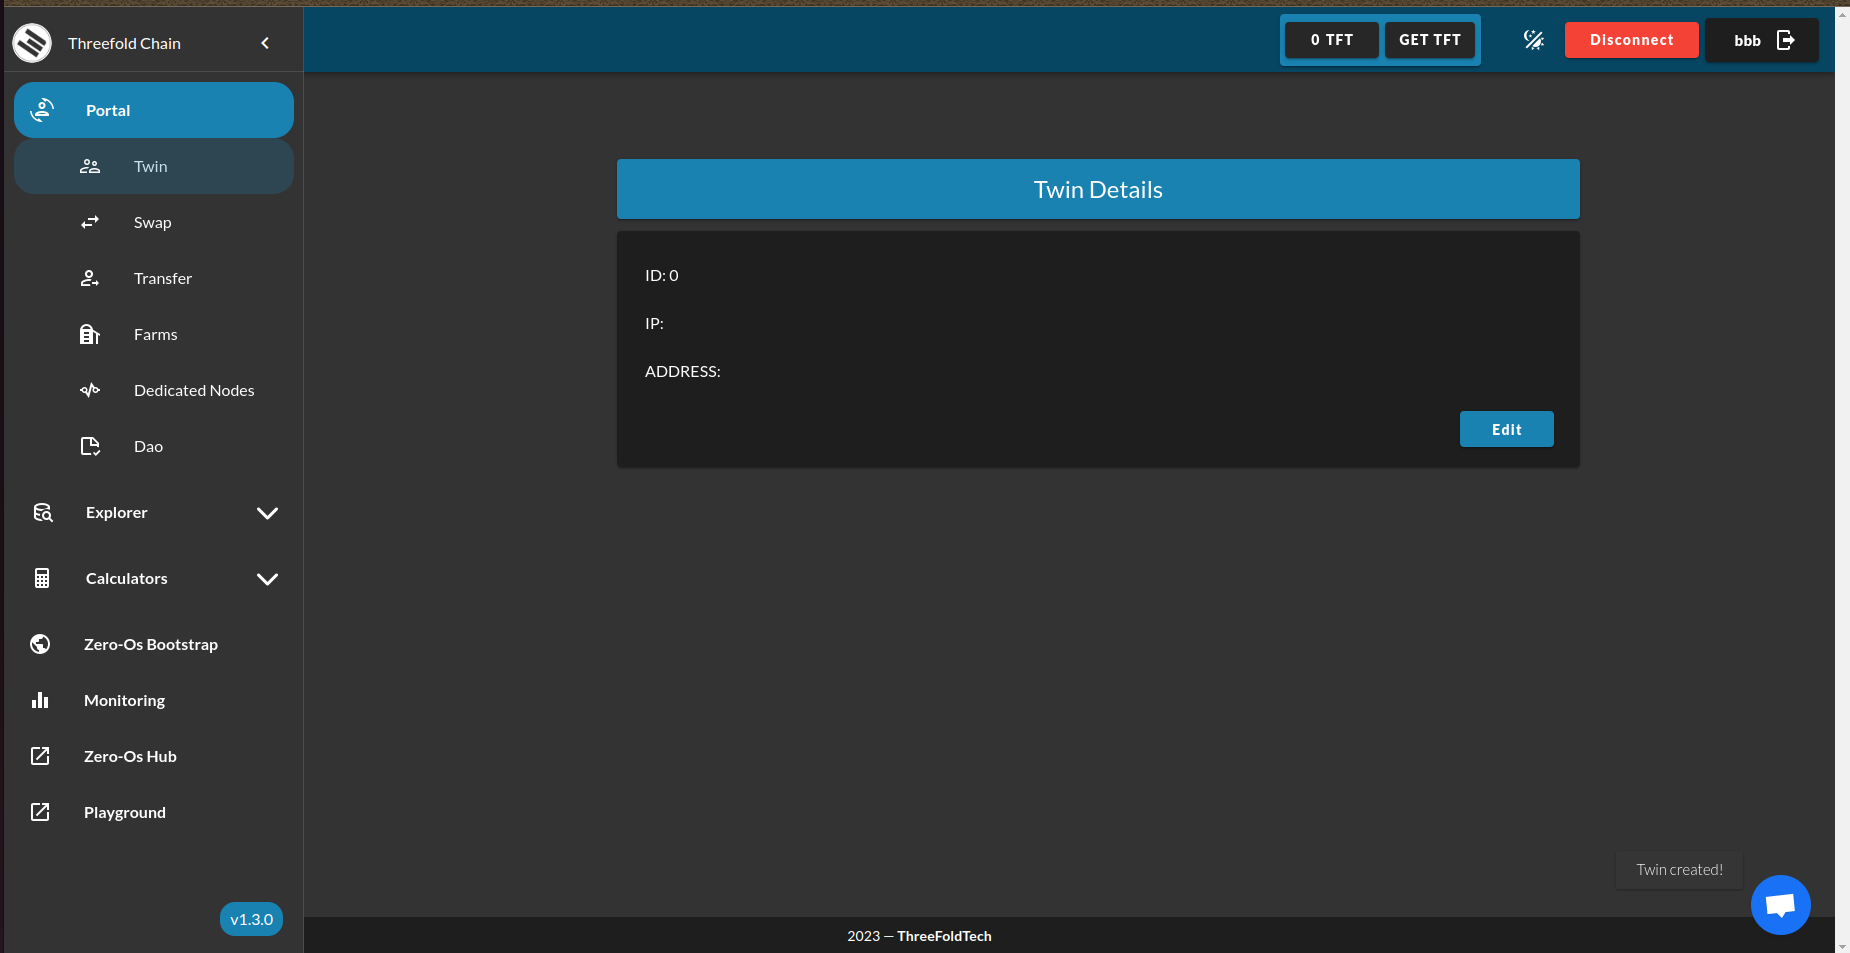Open the Zero-Os Hub external link
Viewport: 1850px width, 953px height.
(129, 756)
